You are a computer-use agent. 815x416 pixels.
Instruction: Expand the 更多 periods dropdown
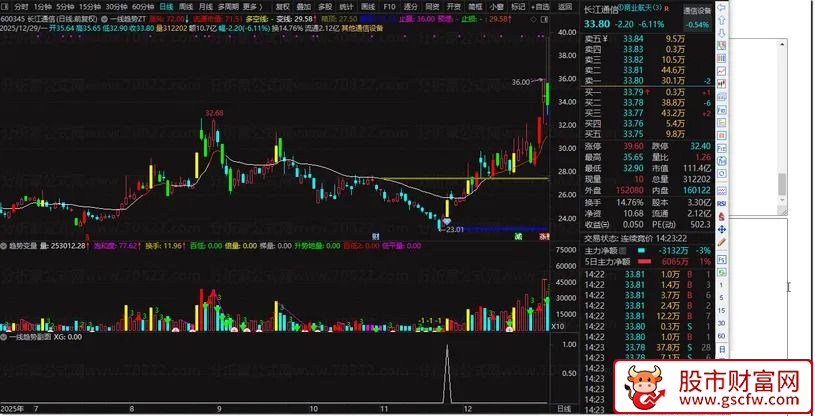point(253,7)
